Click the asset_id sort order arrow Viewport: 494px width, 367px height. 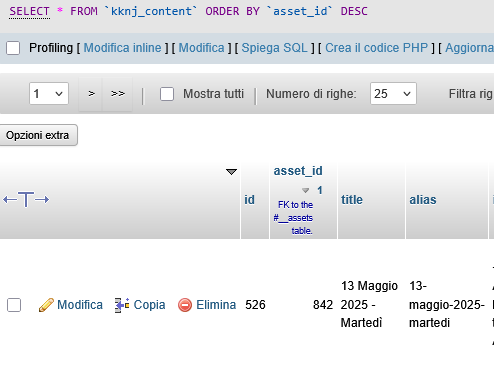(x=305, y=191)
